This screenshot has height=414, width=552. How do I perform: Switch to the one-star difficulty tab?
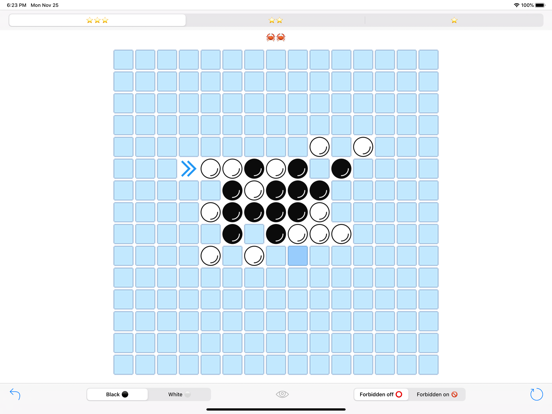(454, 20)
